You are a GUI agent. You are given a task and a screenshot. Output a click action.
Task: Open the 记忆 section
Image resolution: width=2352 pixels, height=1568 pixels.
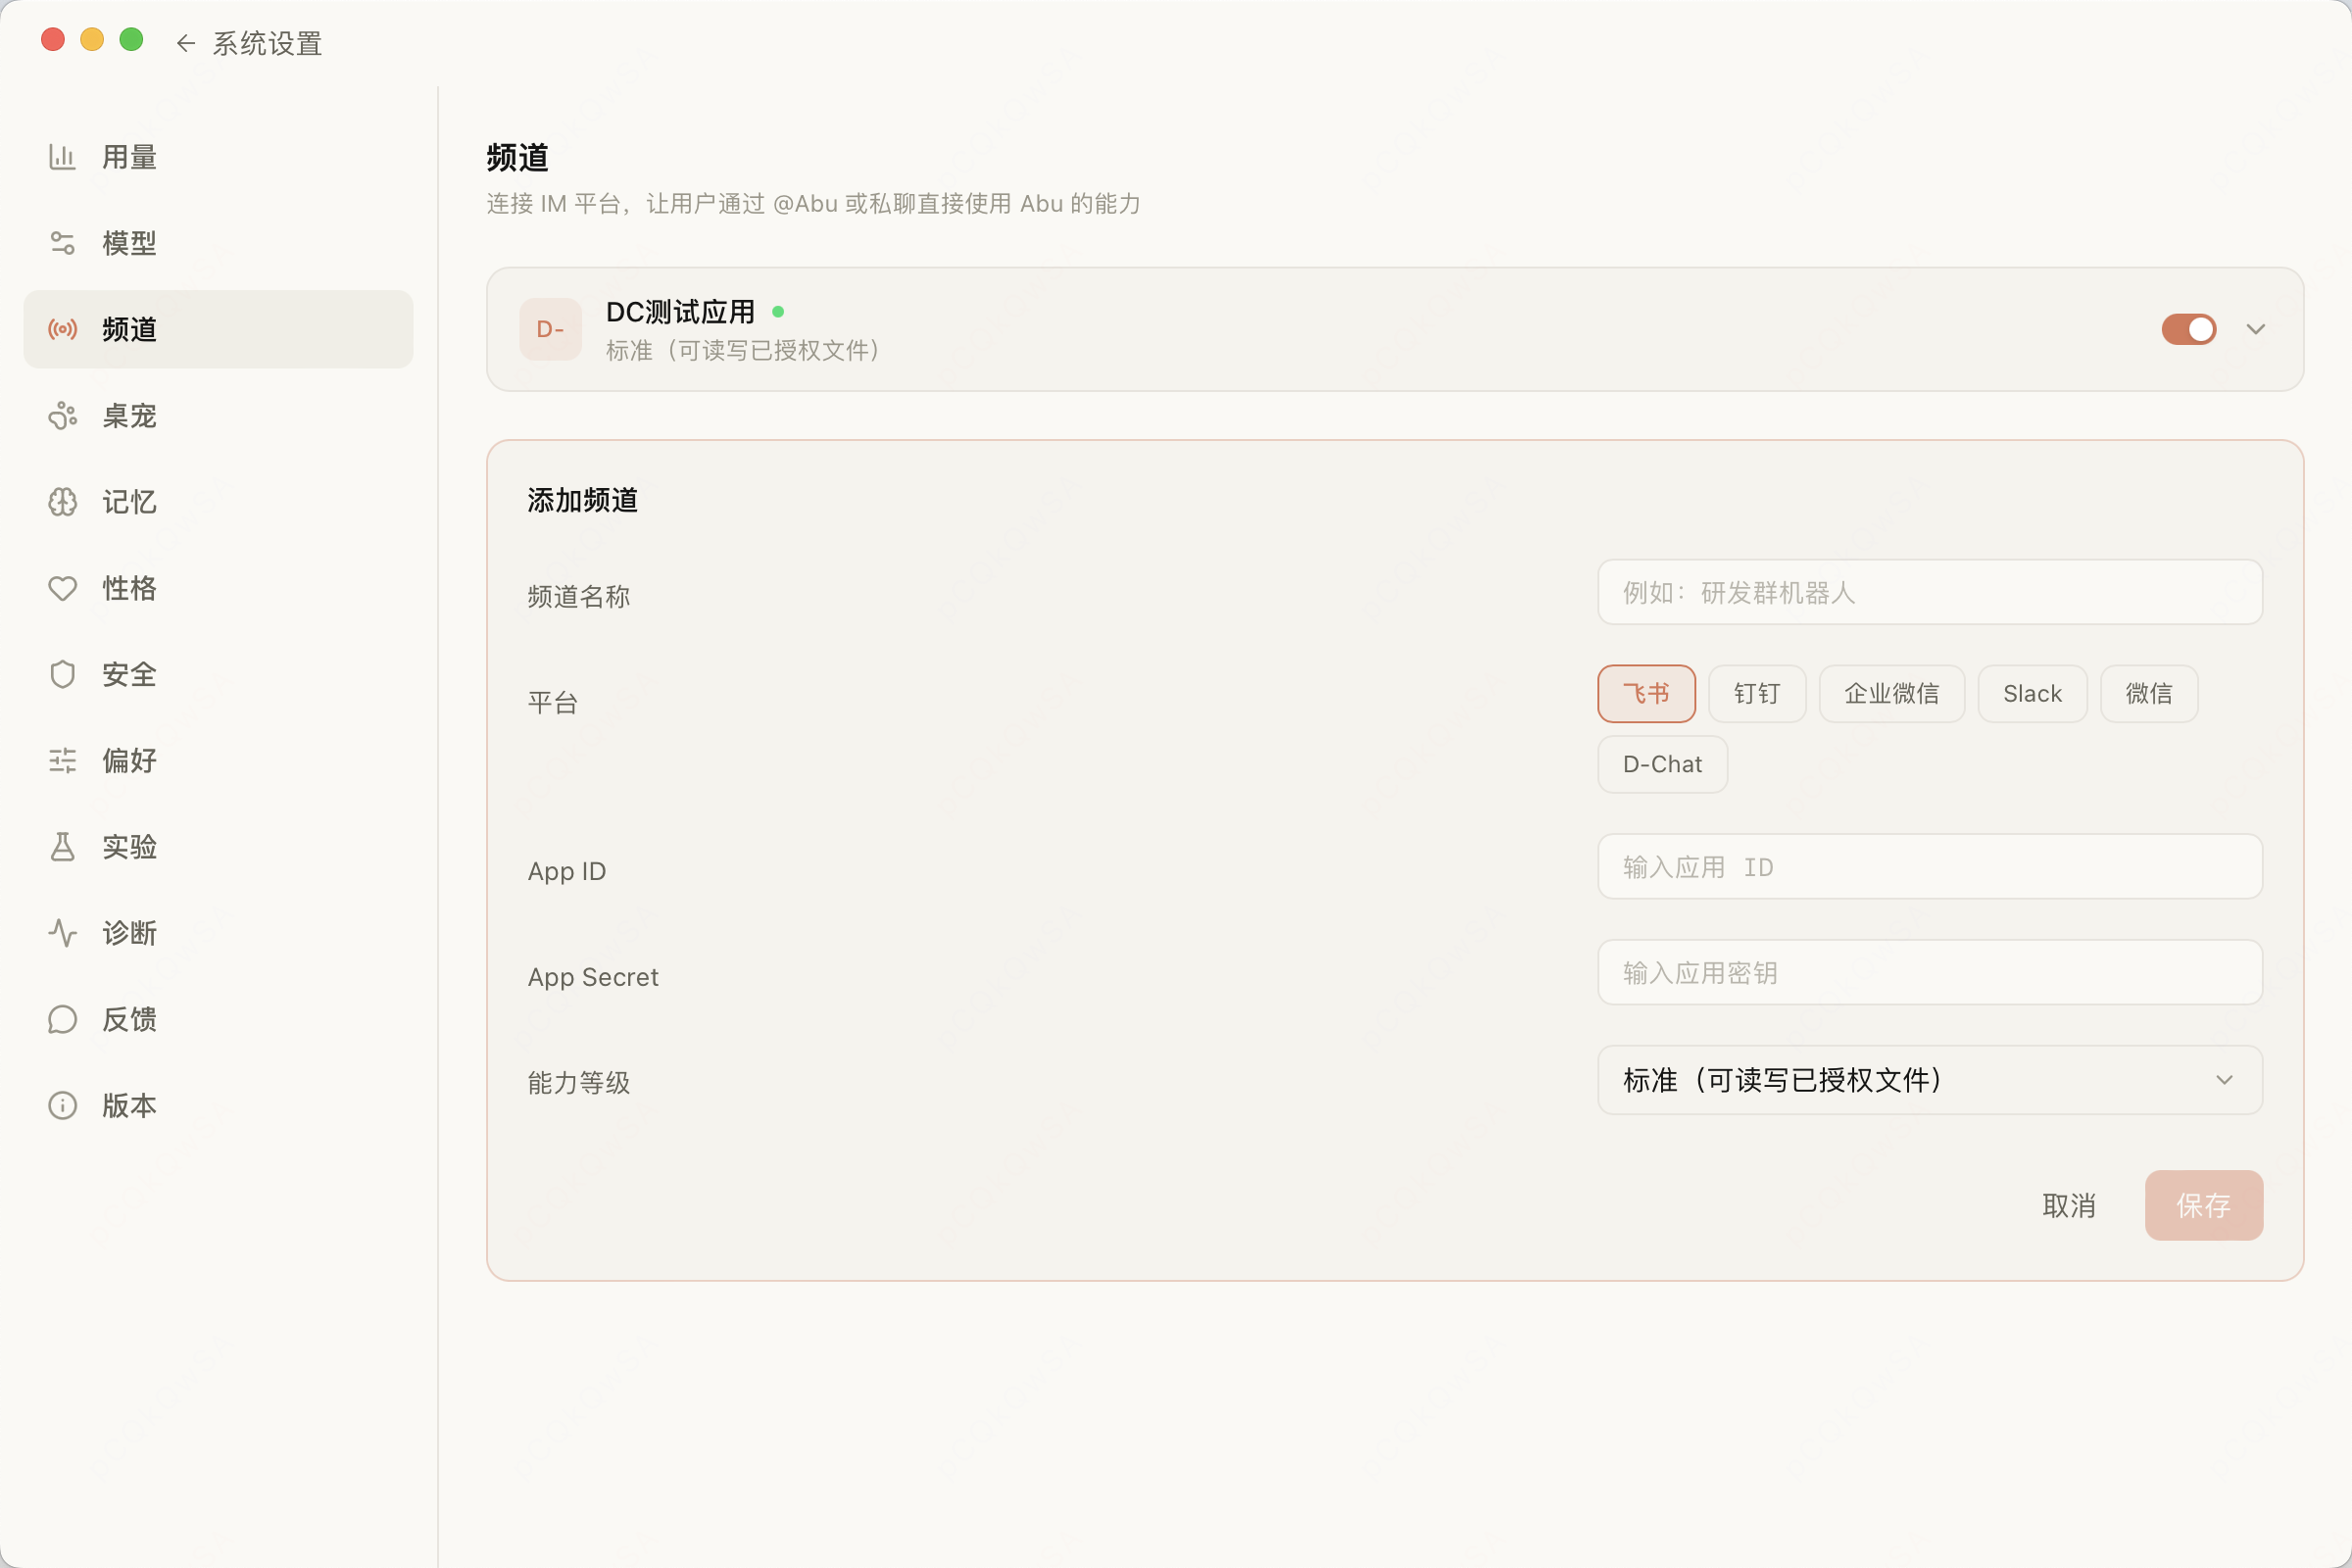click(x=218, y=502)
